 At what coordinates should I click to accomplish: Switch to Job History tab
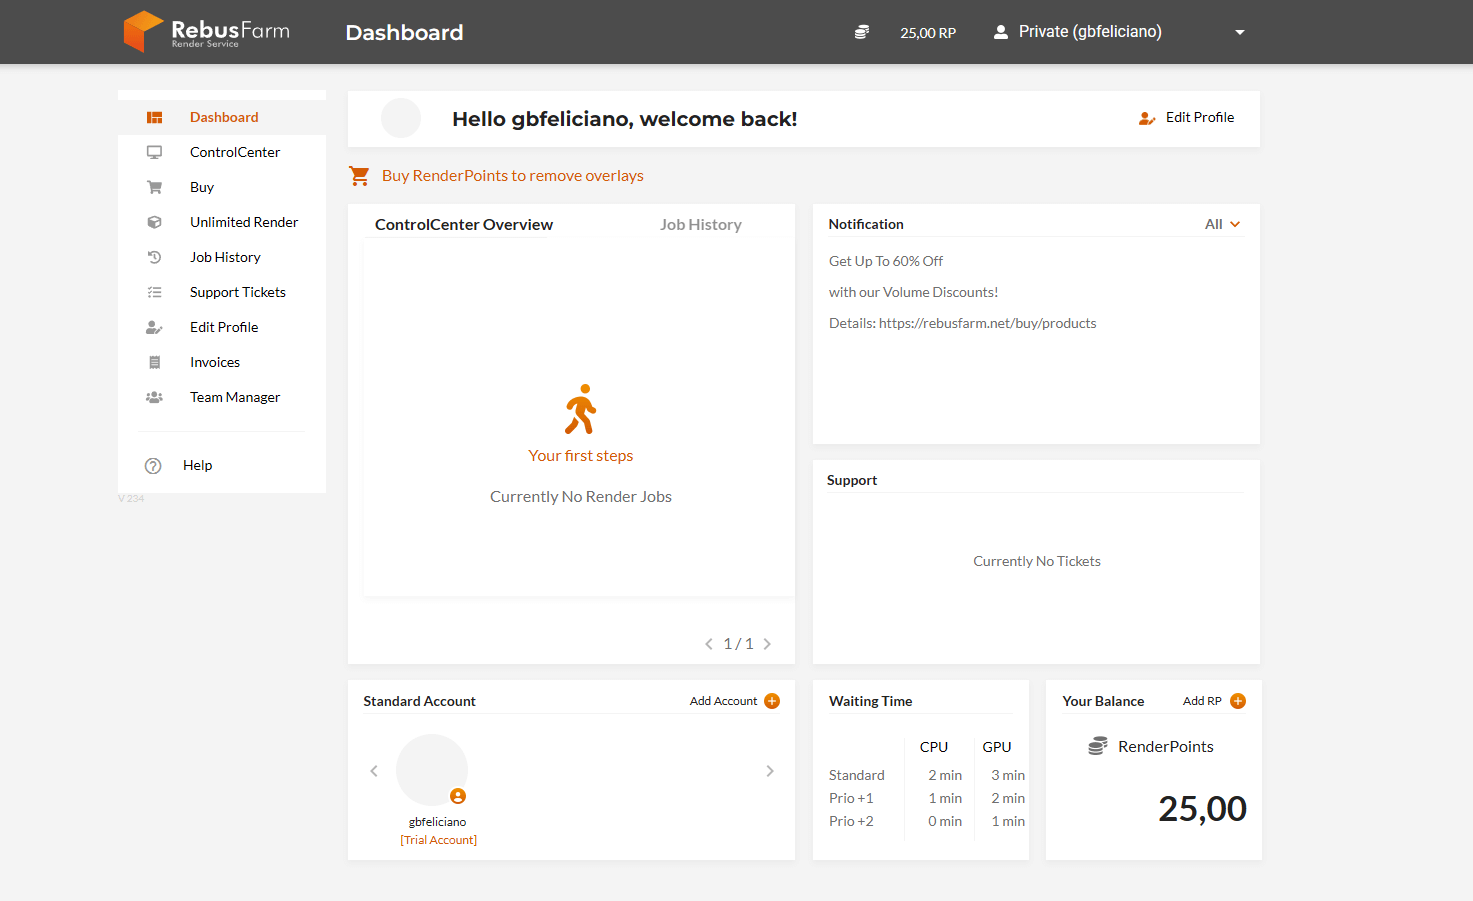(701, 225)
